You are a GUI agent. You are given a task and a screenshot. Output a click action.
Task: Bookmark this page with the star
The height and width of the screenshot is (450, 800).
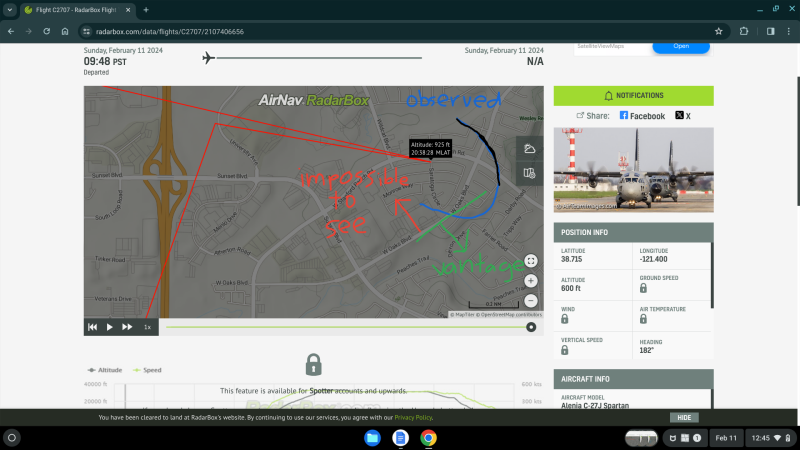click(718, 31)
